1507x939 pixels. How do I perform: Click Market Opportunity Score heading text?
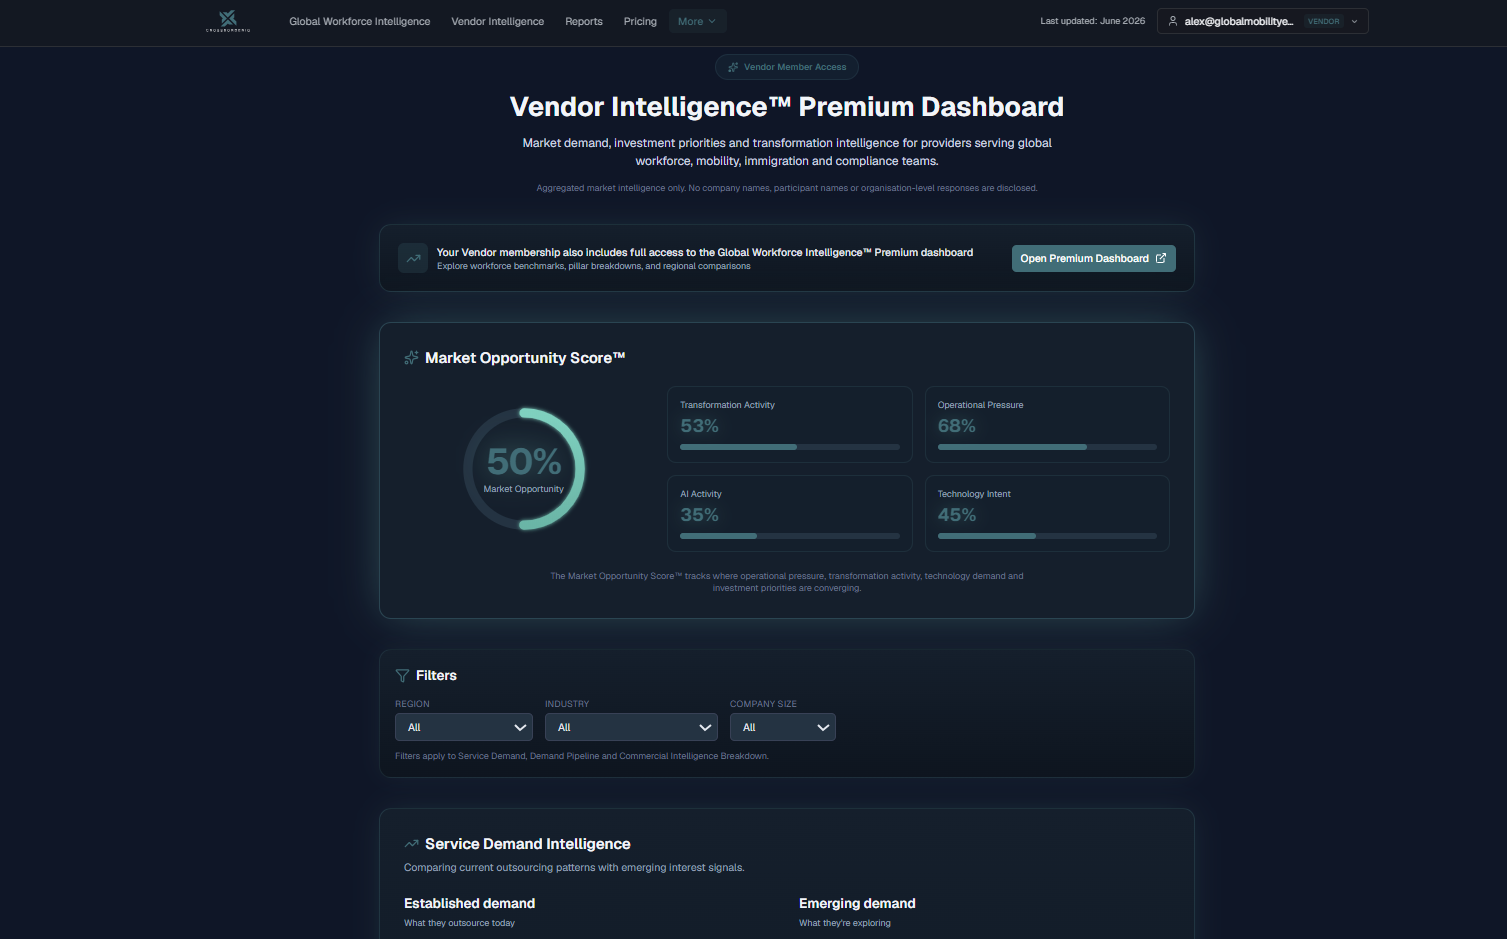525,358
